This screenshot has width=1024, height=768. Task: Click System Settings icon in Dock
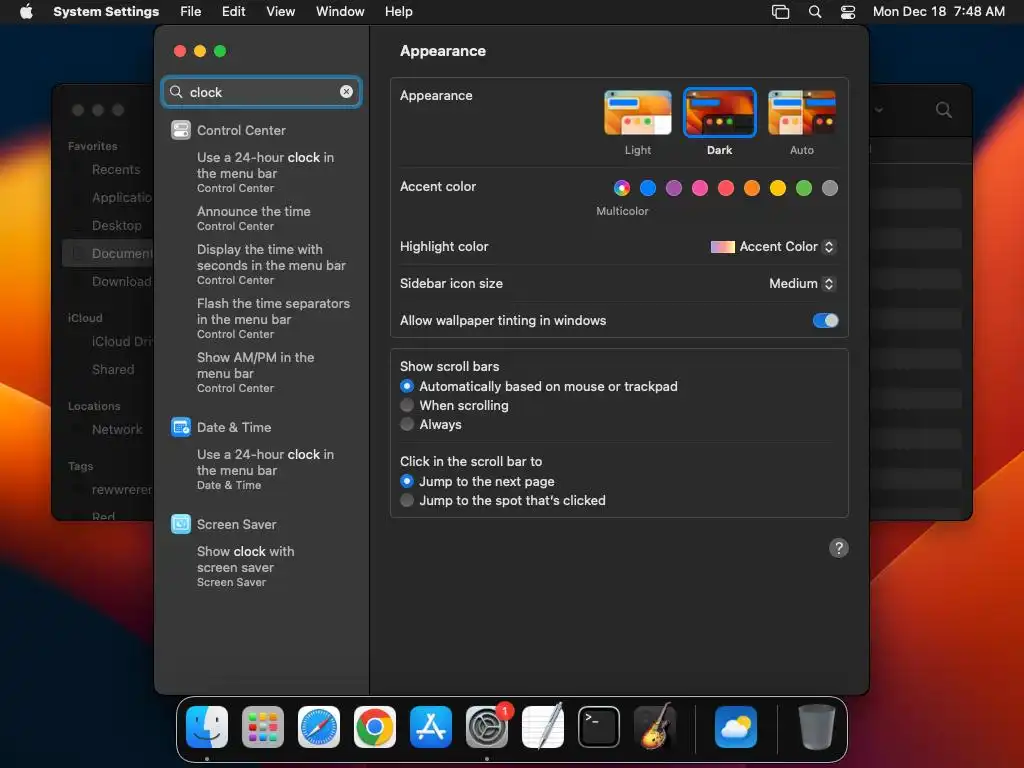[x=487, y=727]
